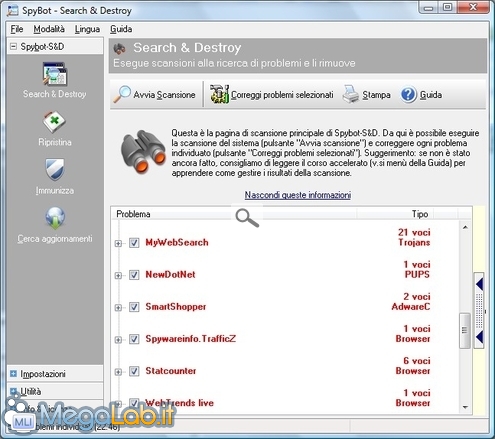Click the magnifier icon of Avvia Scansione

[122, 94]
